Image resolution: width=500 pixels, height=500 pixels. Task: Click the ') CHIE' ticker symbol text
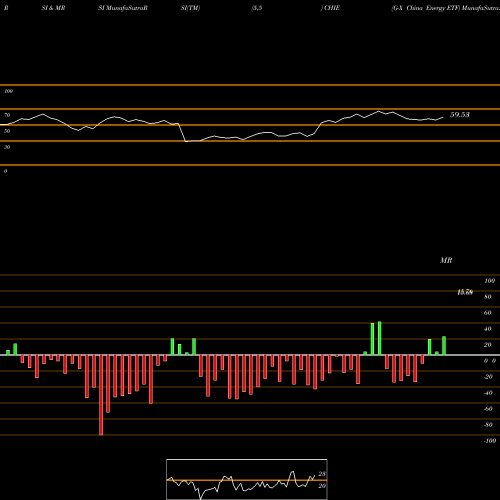point(330,8)
